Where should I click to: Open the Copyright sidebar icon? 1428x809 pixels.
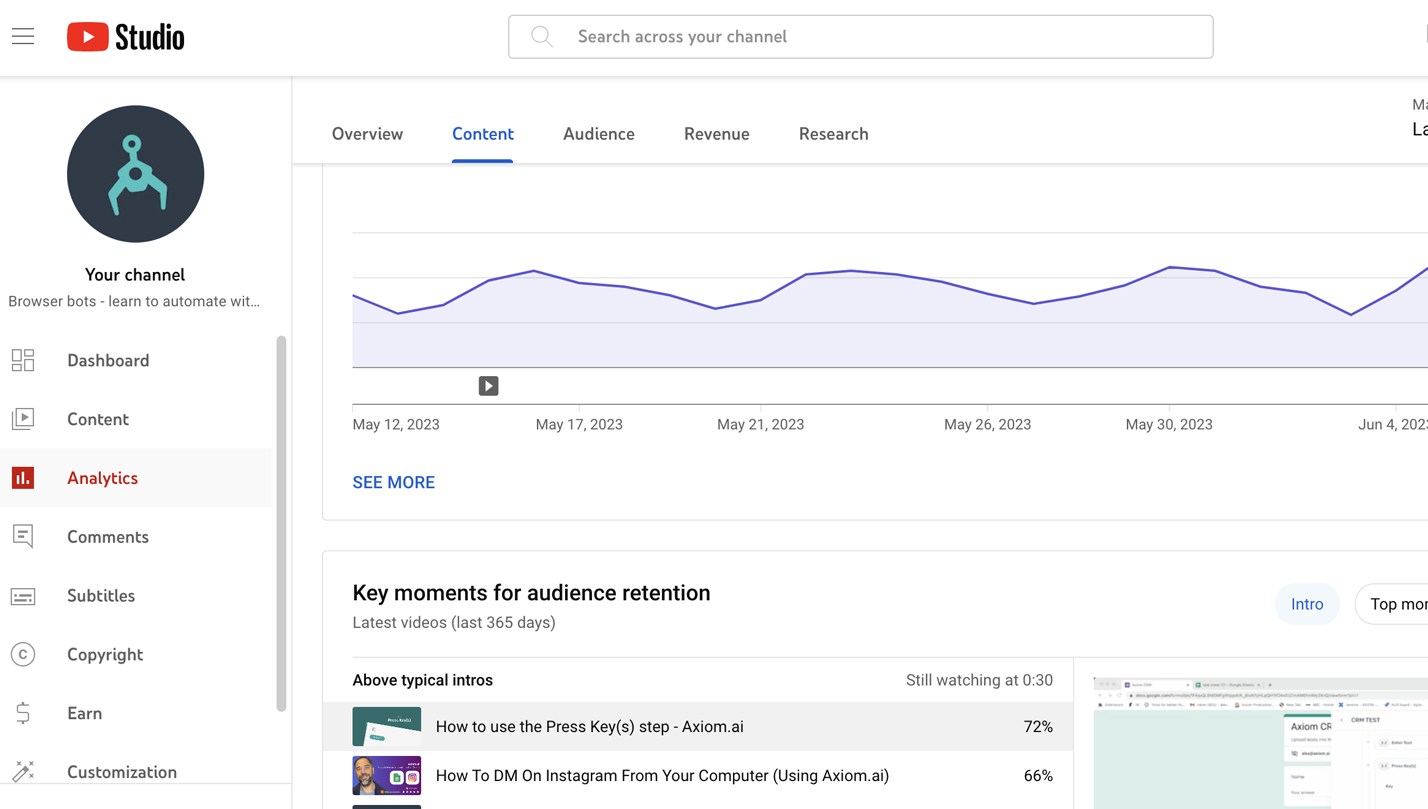pyautogui.click(x=23, y=655)
